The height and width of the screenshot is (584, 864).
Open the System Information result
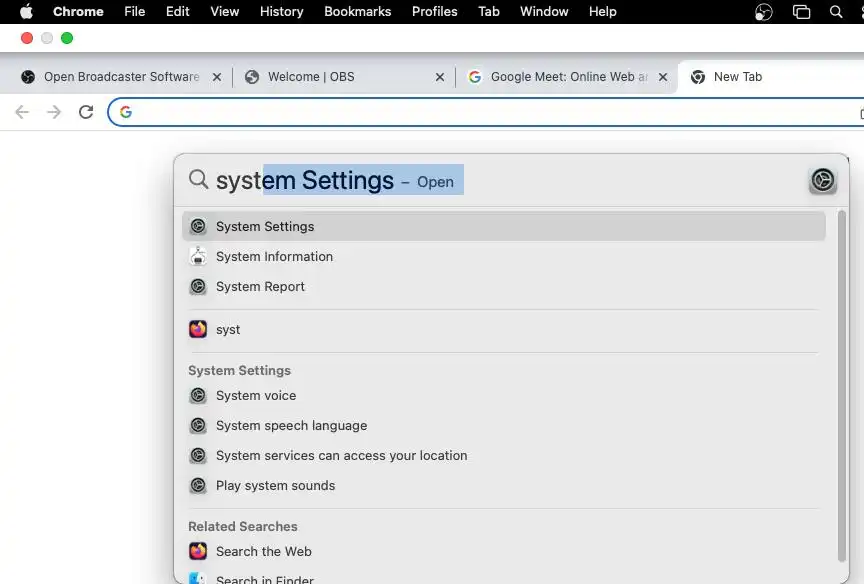[504, 257]
